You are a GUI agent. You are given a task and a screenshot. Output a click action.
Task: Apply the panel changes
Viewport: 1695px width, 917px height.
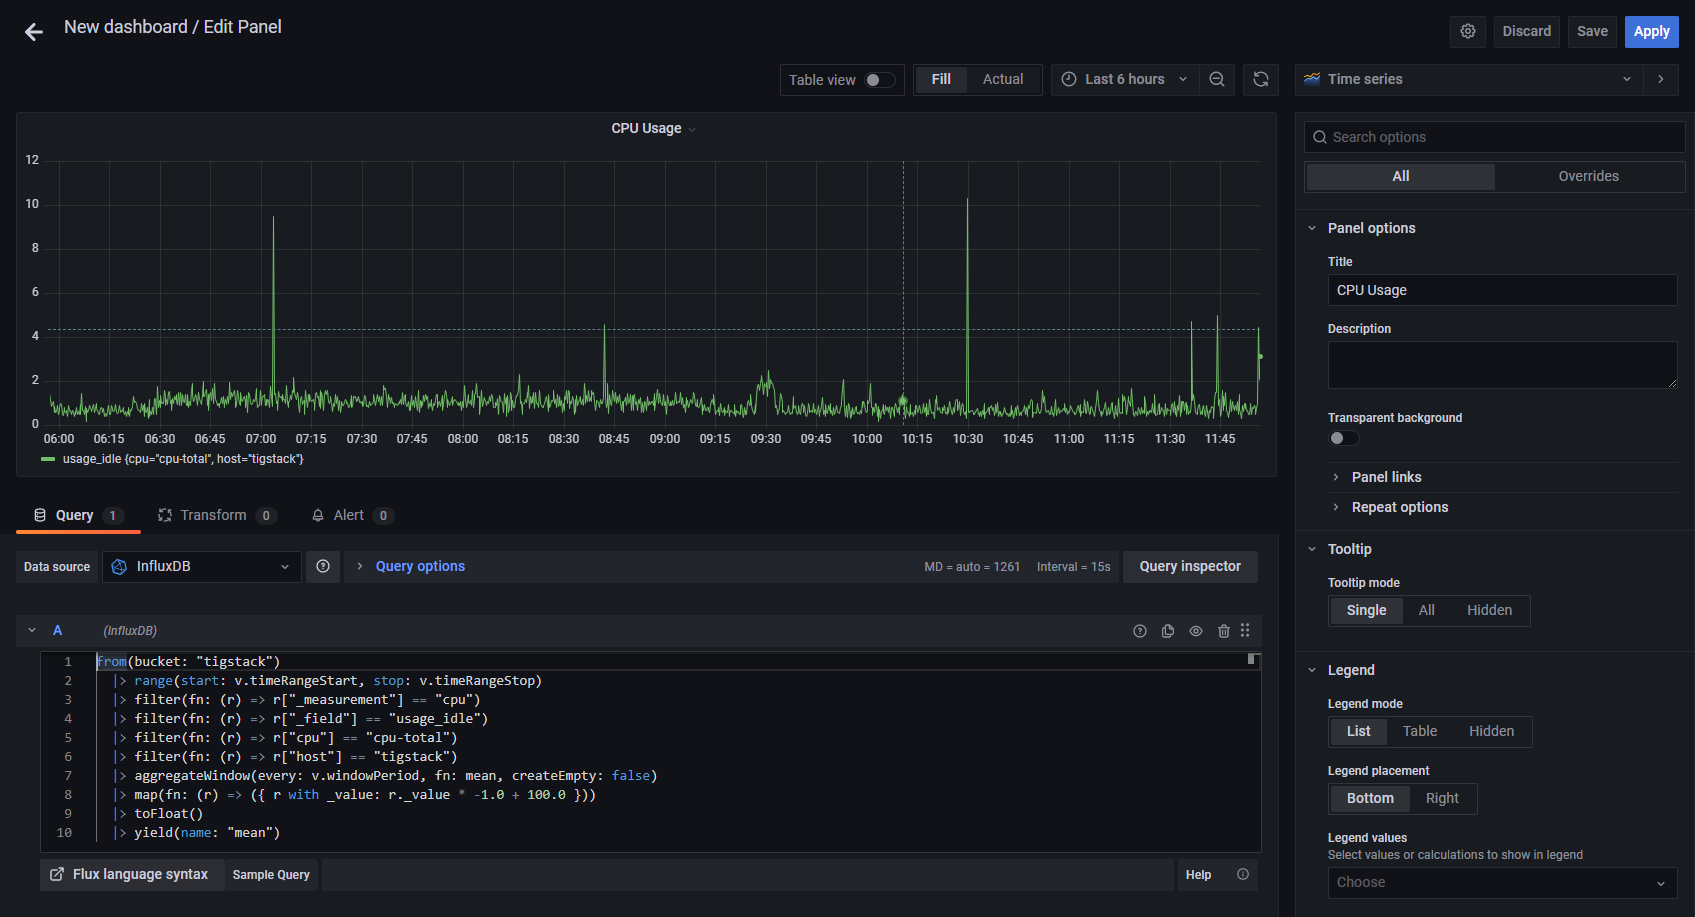1651,31
